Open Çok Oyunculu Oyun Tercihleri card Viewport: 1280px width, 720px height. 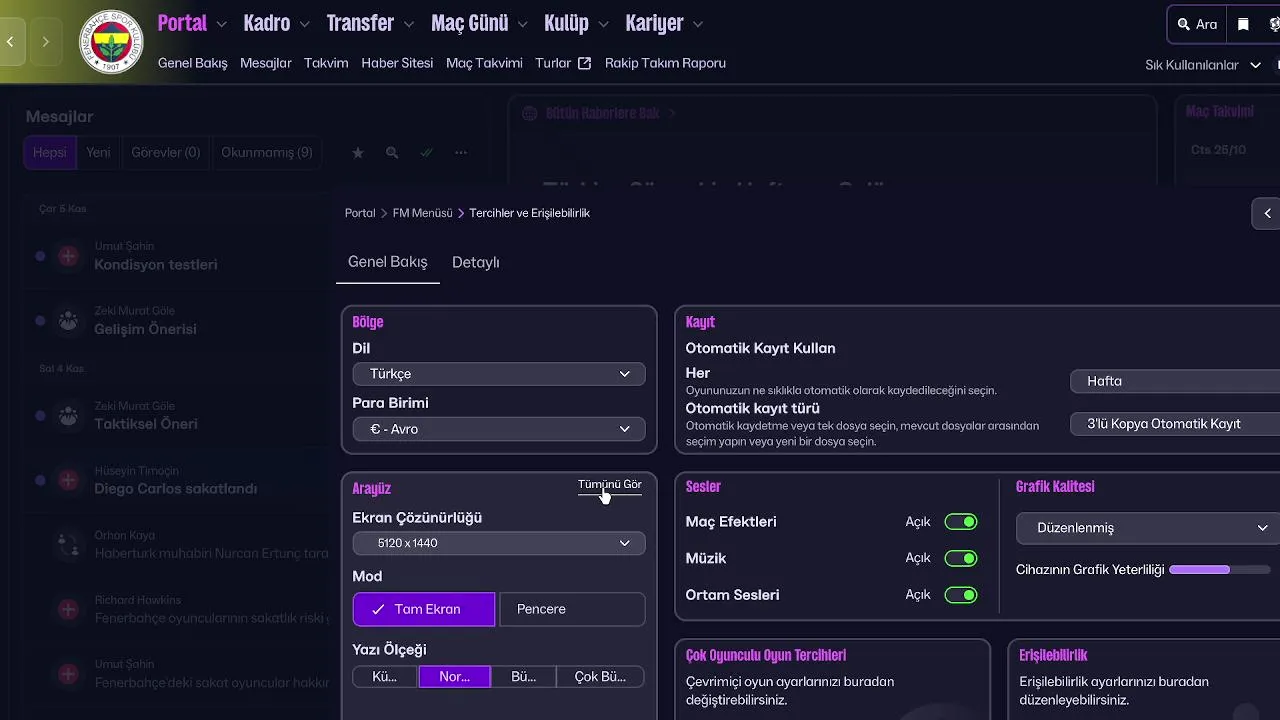coord(832,680)
